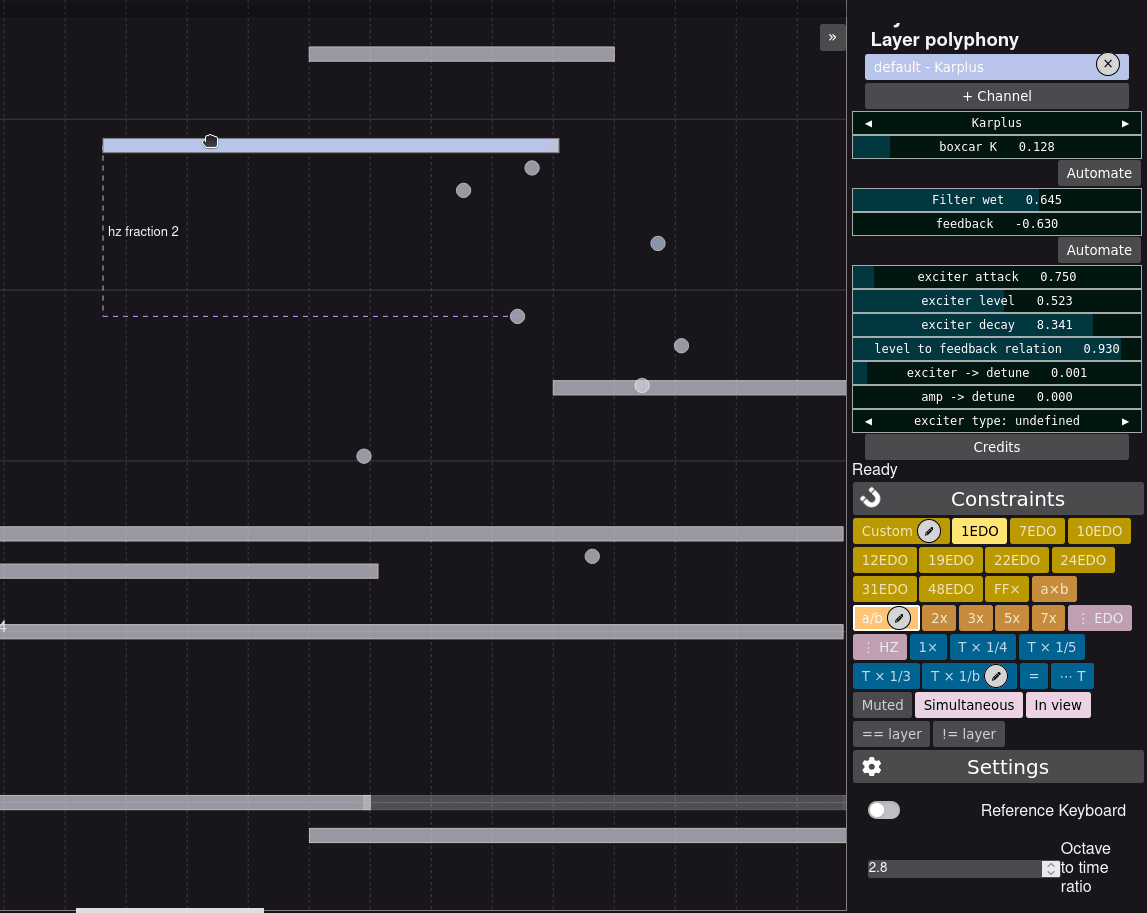Adjust the boxcar K slider

coord(996,146)
